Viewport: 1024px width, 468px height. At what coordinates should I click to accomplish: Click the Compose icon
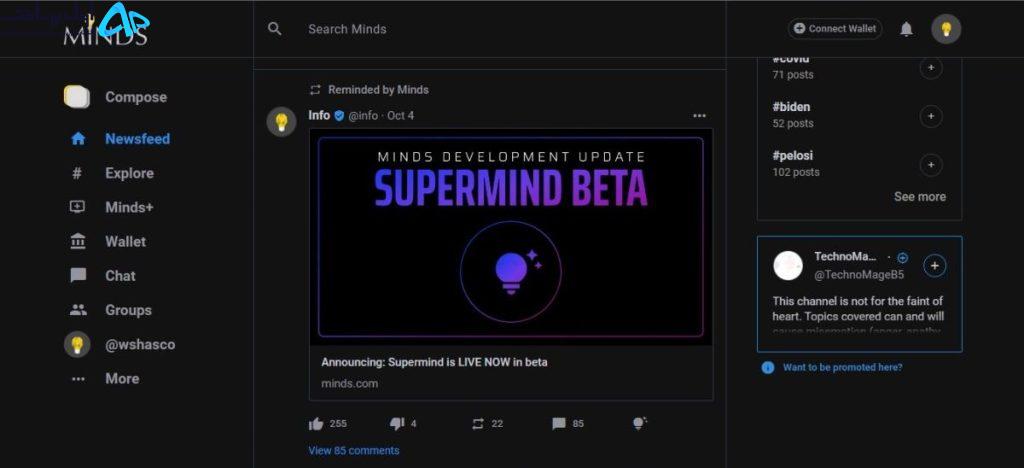click(76, 97)
